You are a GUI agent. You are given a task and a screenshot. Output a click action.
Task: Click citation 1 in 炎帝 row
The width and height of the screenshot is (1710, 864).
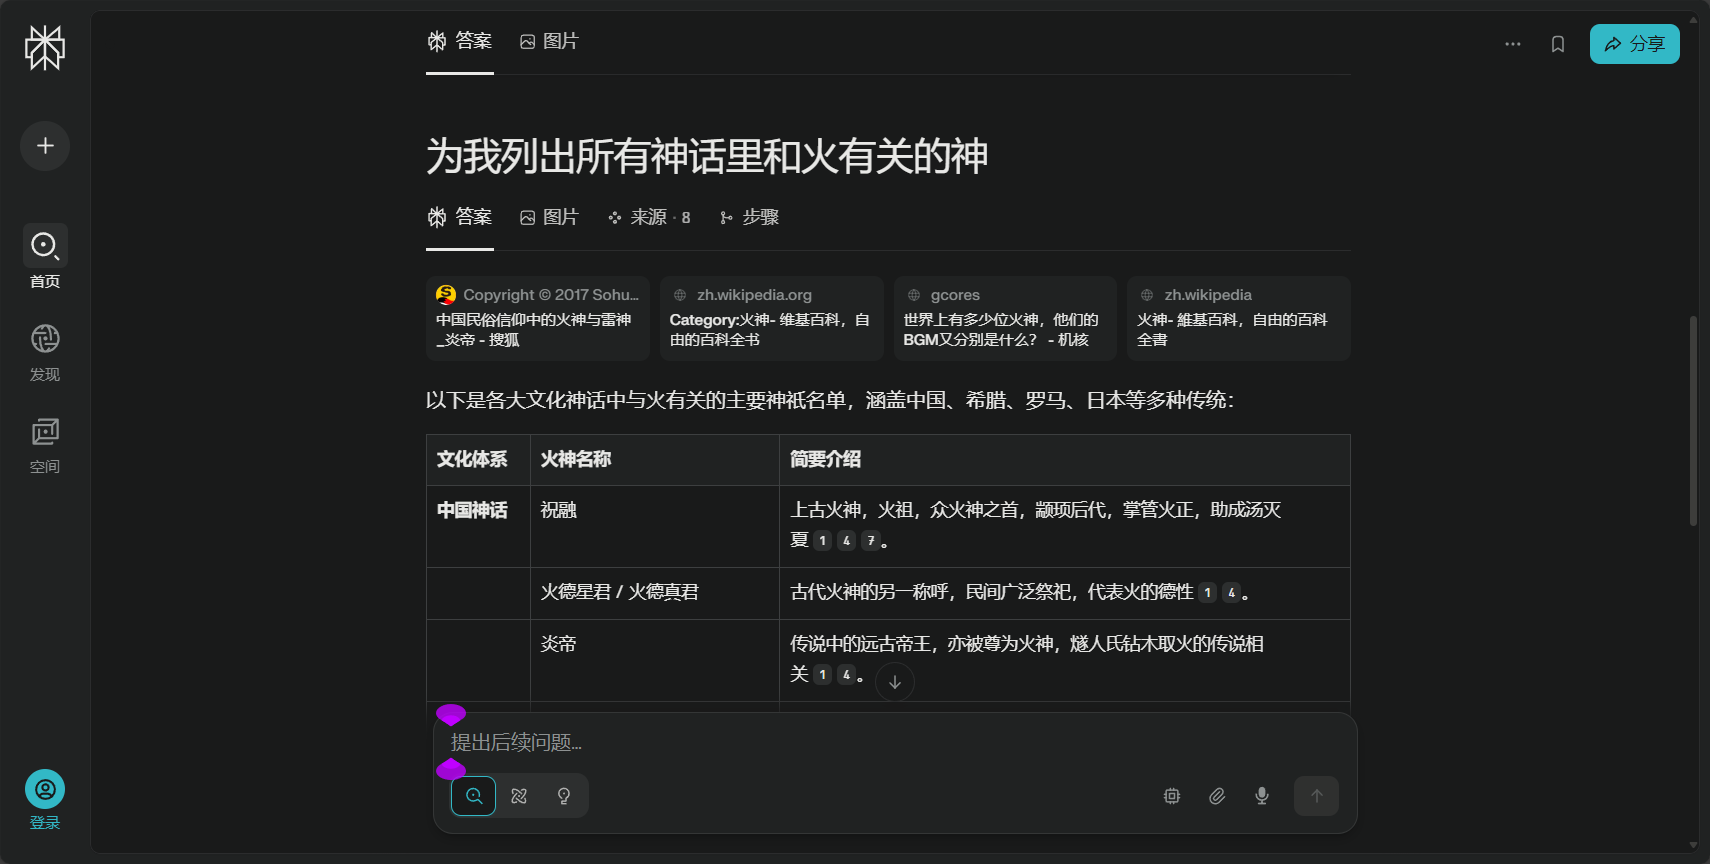pos(822,675)
